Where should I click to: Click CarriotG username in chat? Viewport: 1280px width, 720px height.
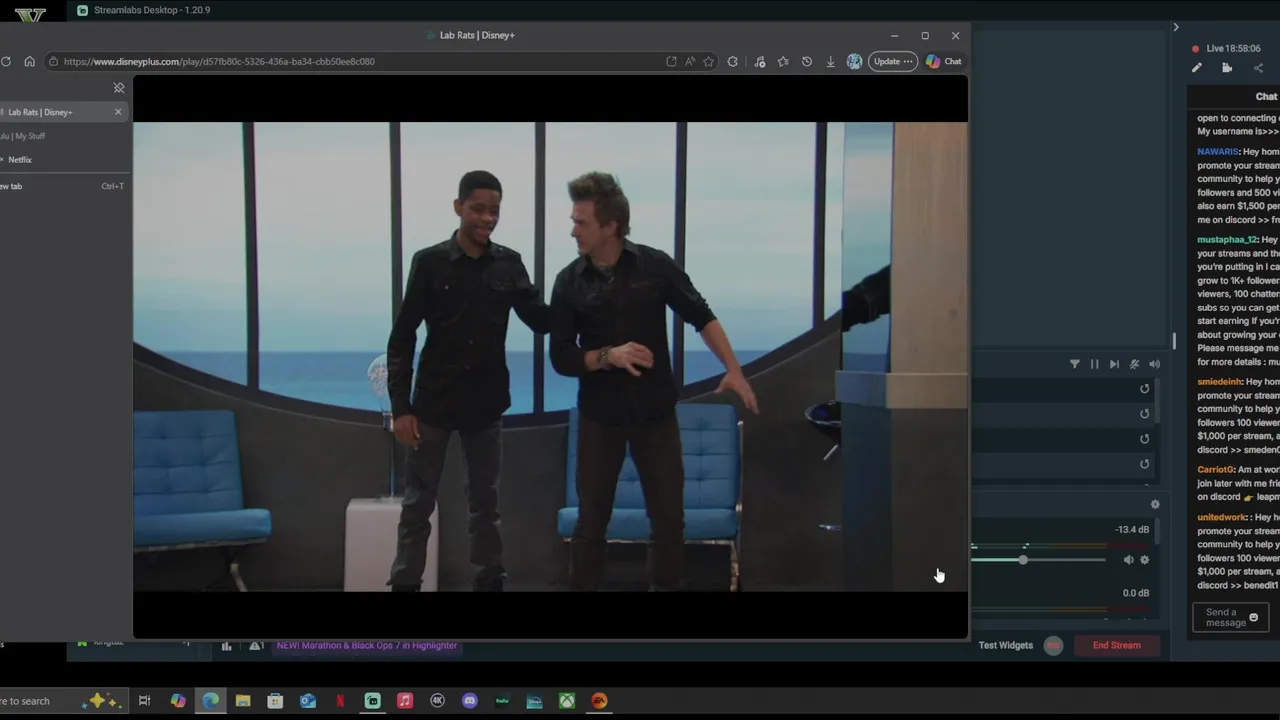pyautogui.click(x=1215, y=470)
